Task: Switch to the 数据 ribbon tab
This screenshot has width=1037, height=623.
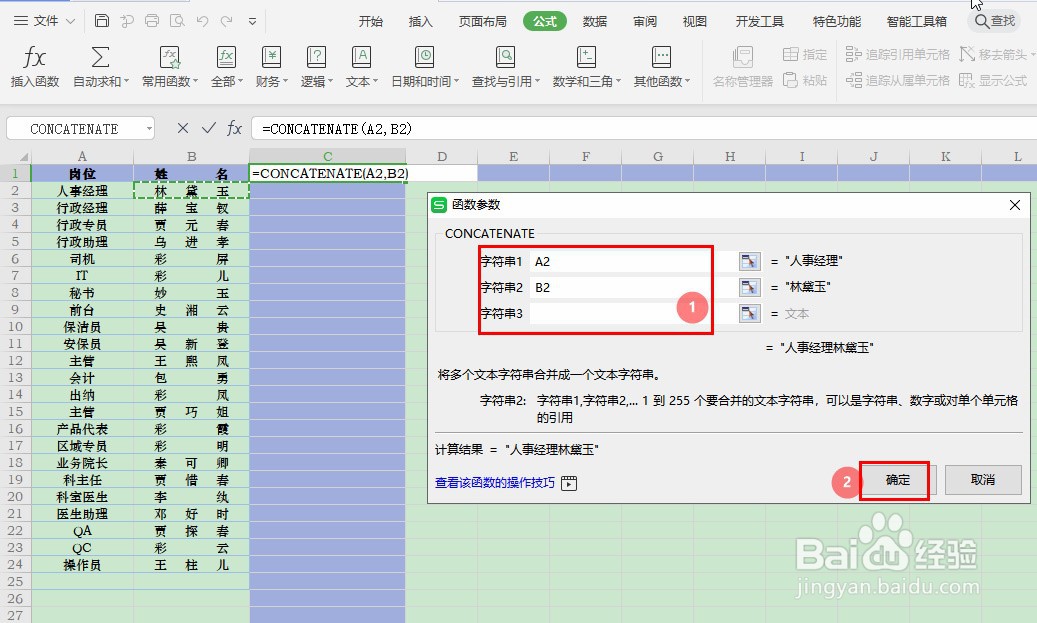Action: (x=594, y=20)
